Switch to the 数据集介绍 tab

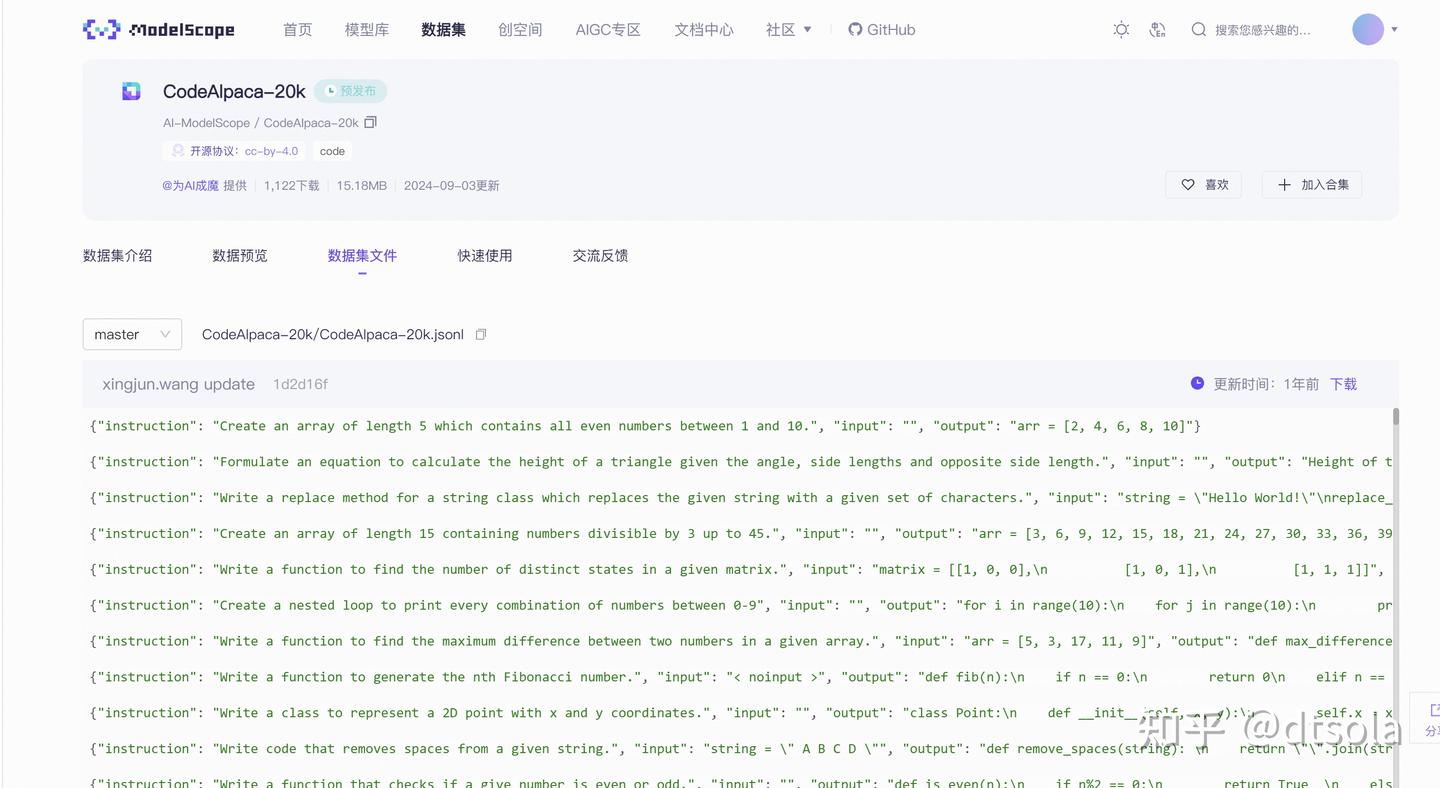click(x=117, y=255)
